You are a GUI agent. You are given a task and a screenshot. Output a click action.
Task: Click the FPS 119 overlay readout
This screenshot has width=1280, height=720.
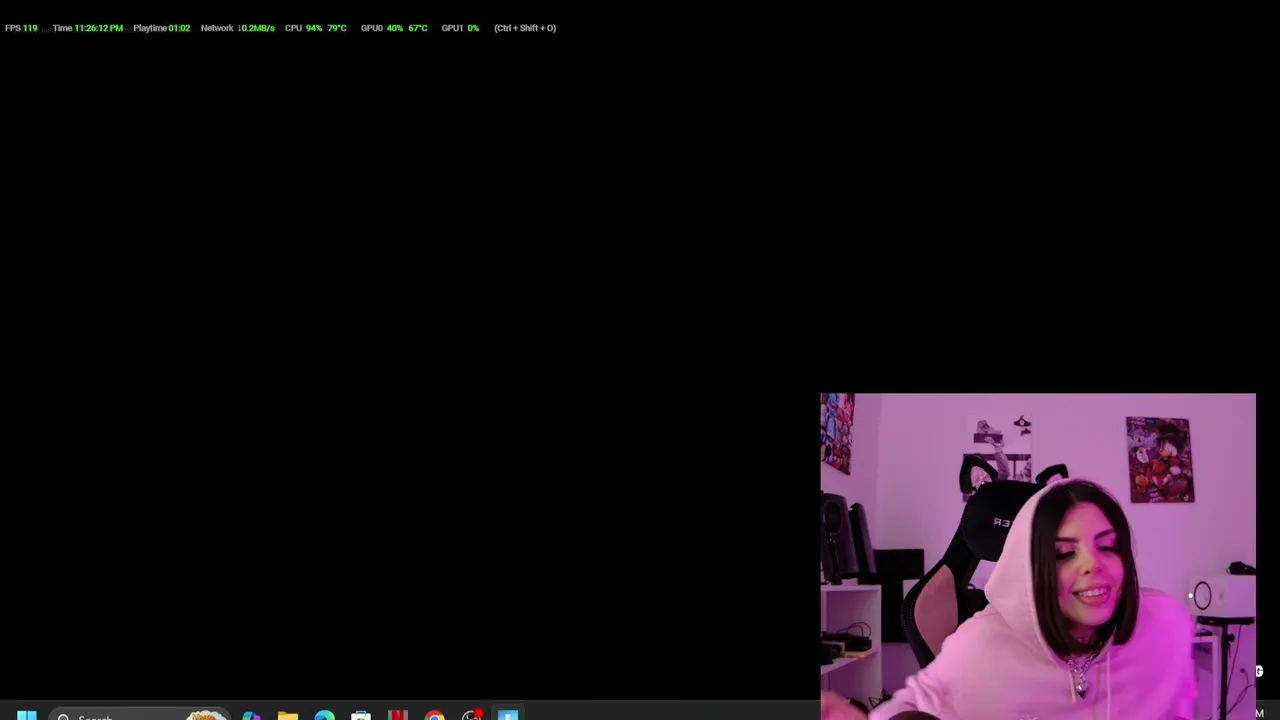[21, 28]
